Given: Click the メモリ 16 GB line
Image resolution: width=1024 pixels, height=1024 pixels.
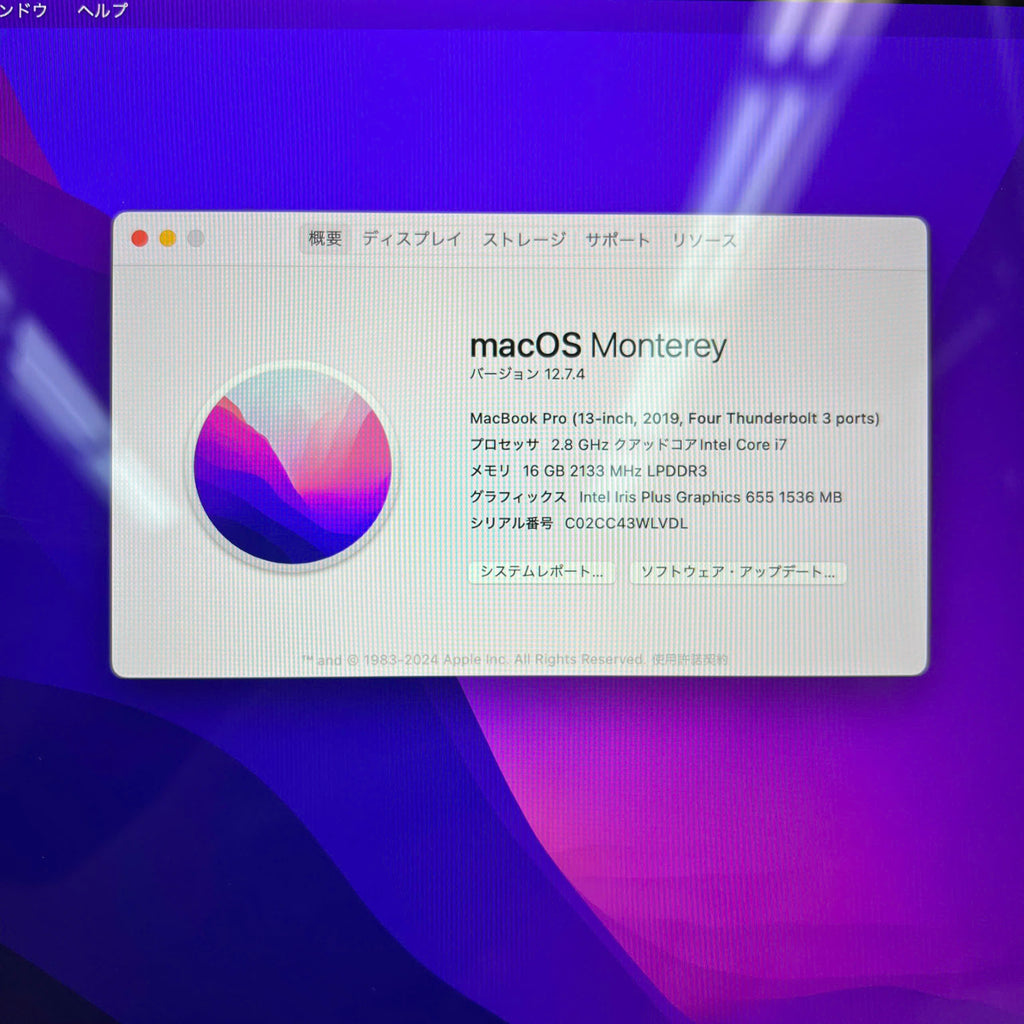Looking at the screenshot, I should [x=588, y=471].
